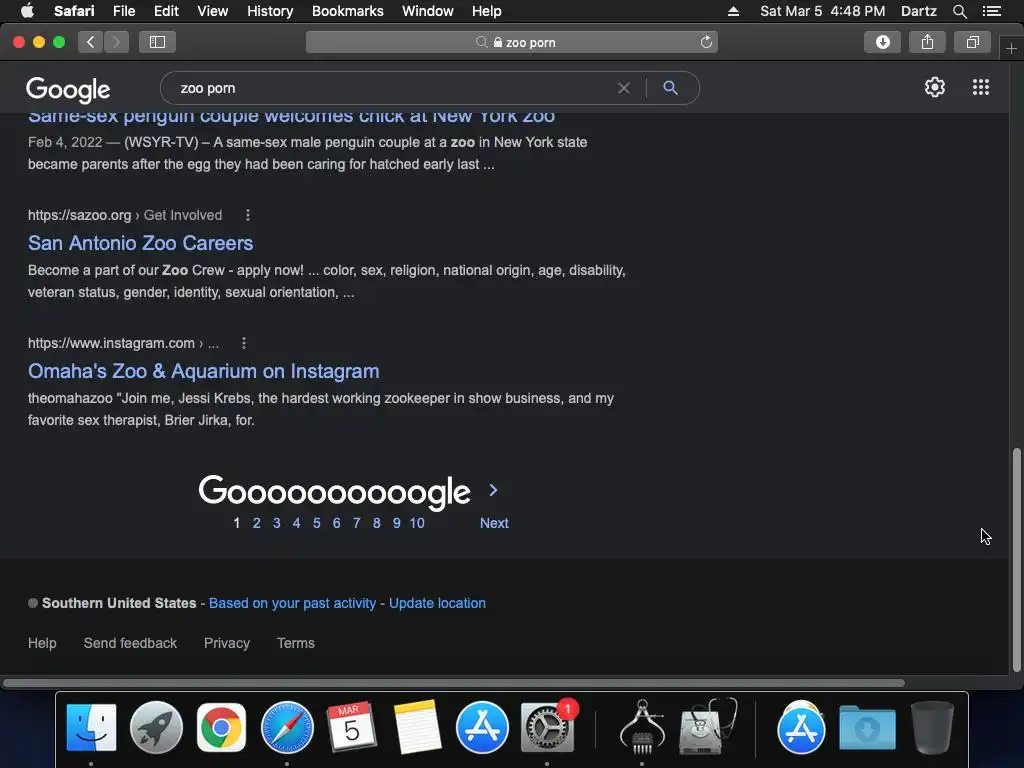The height and width of the screenshot is (768, 1024).
Task: Go back with Safari's back arrow
Action: (91, 42)
